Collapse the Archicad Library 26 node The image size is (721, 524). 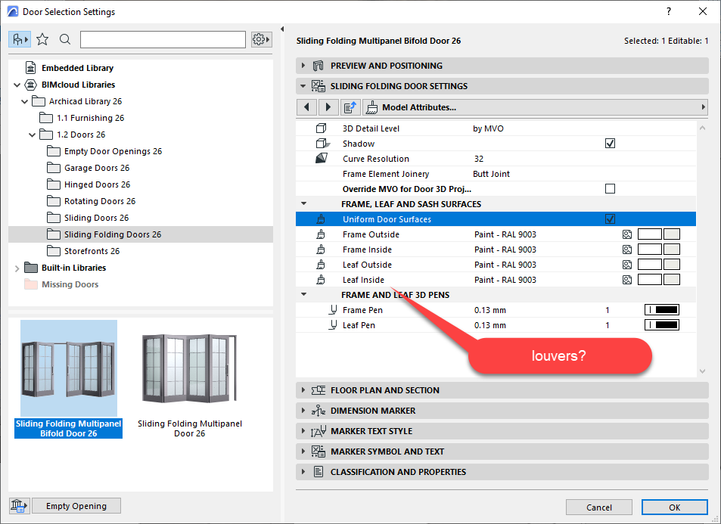coord(25,102)
